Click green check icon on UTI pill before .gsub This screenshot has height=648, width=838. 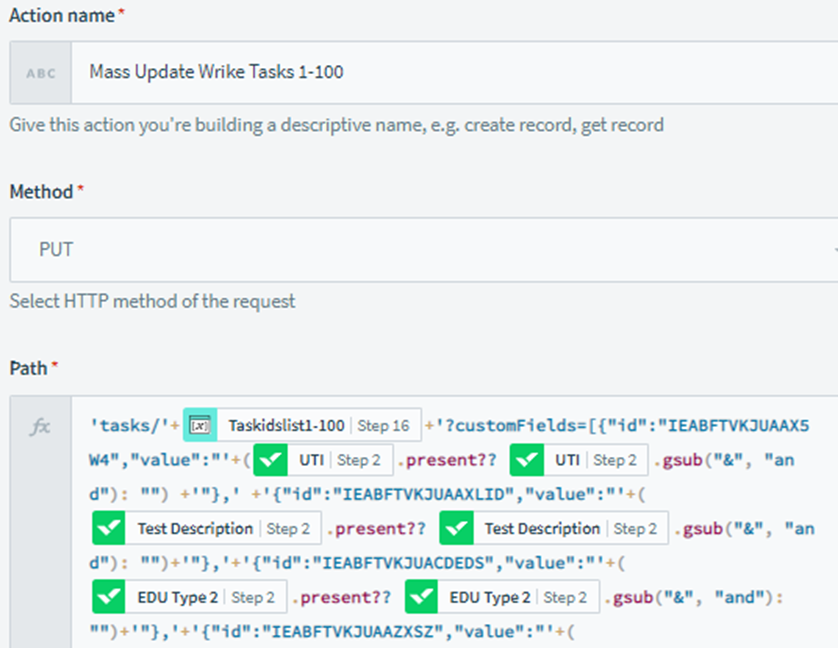(527, 460)
